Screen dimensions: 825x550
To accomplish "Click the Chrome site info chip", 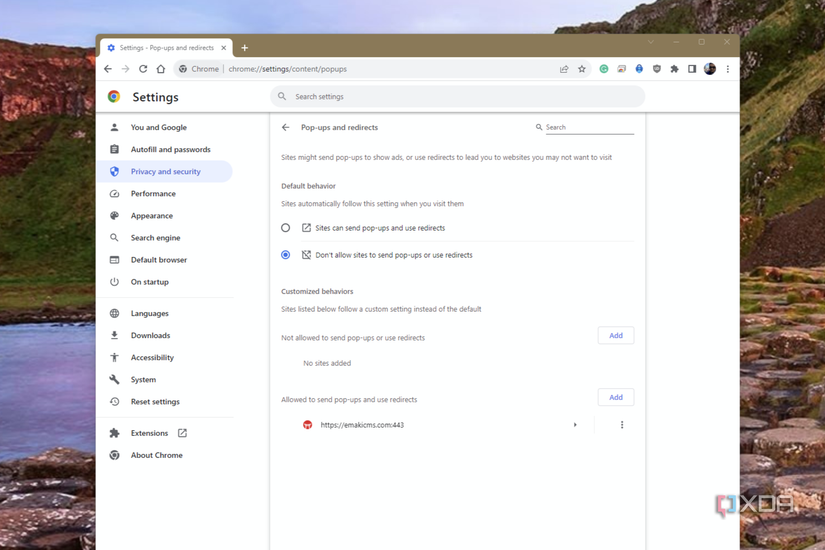I will click(199, 69).
